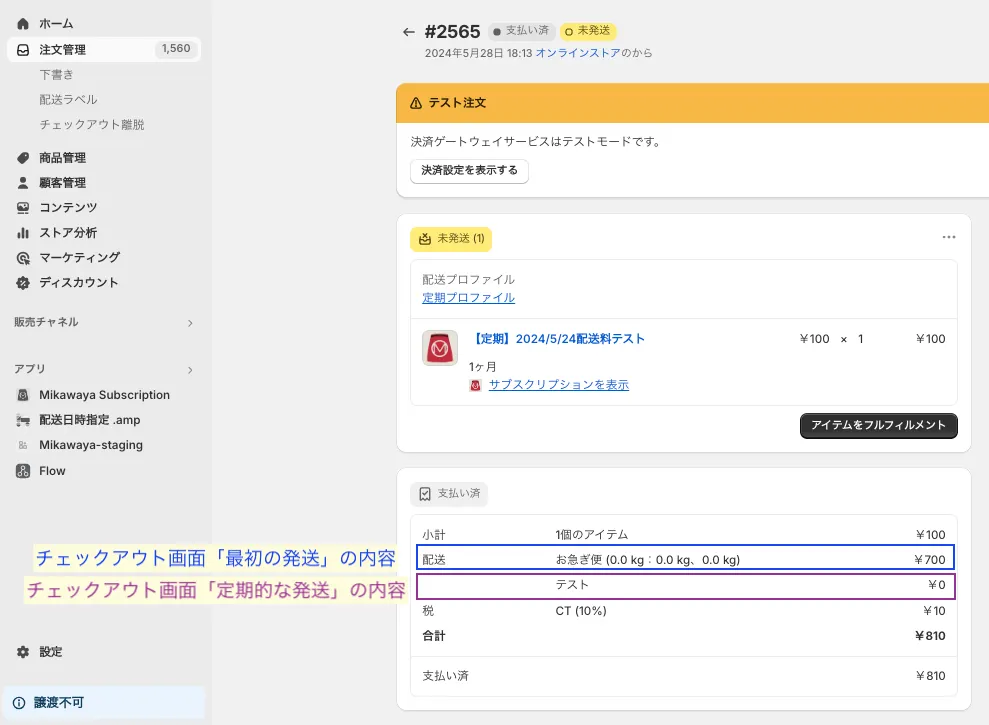Open the Mikawaya Subscription app

tap(104, 395)
